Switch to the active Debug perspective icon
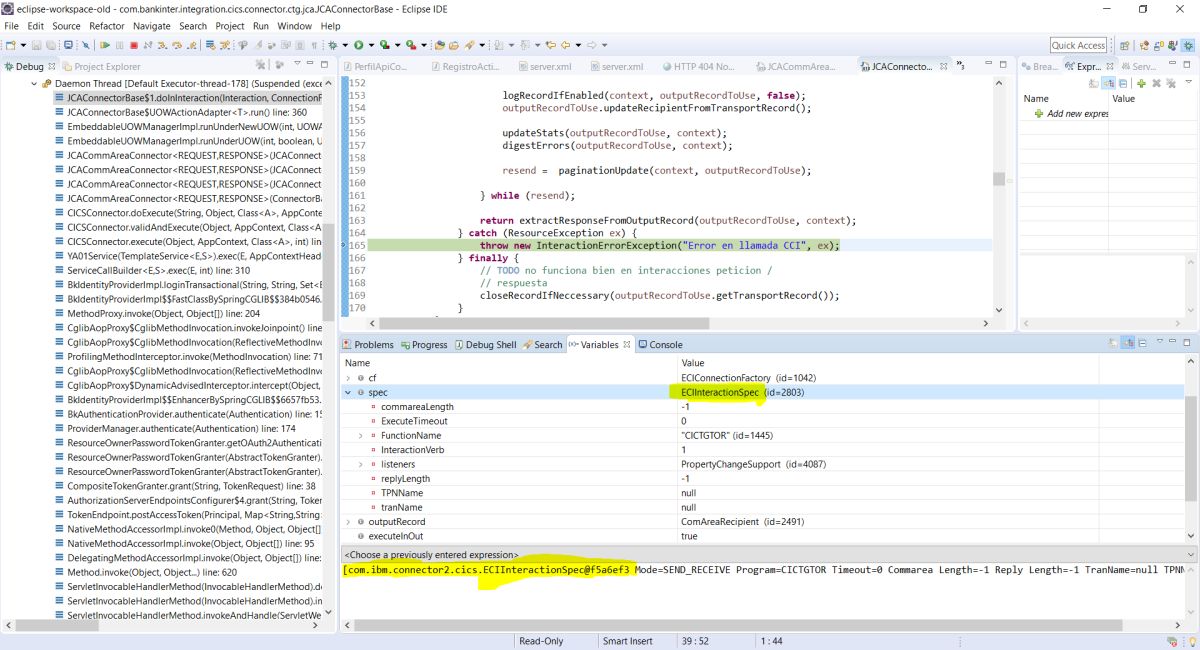The height and width of the screenshot is (650, 1200). 1187,45
